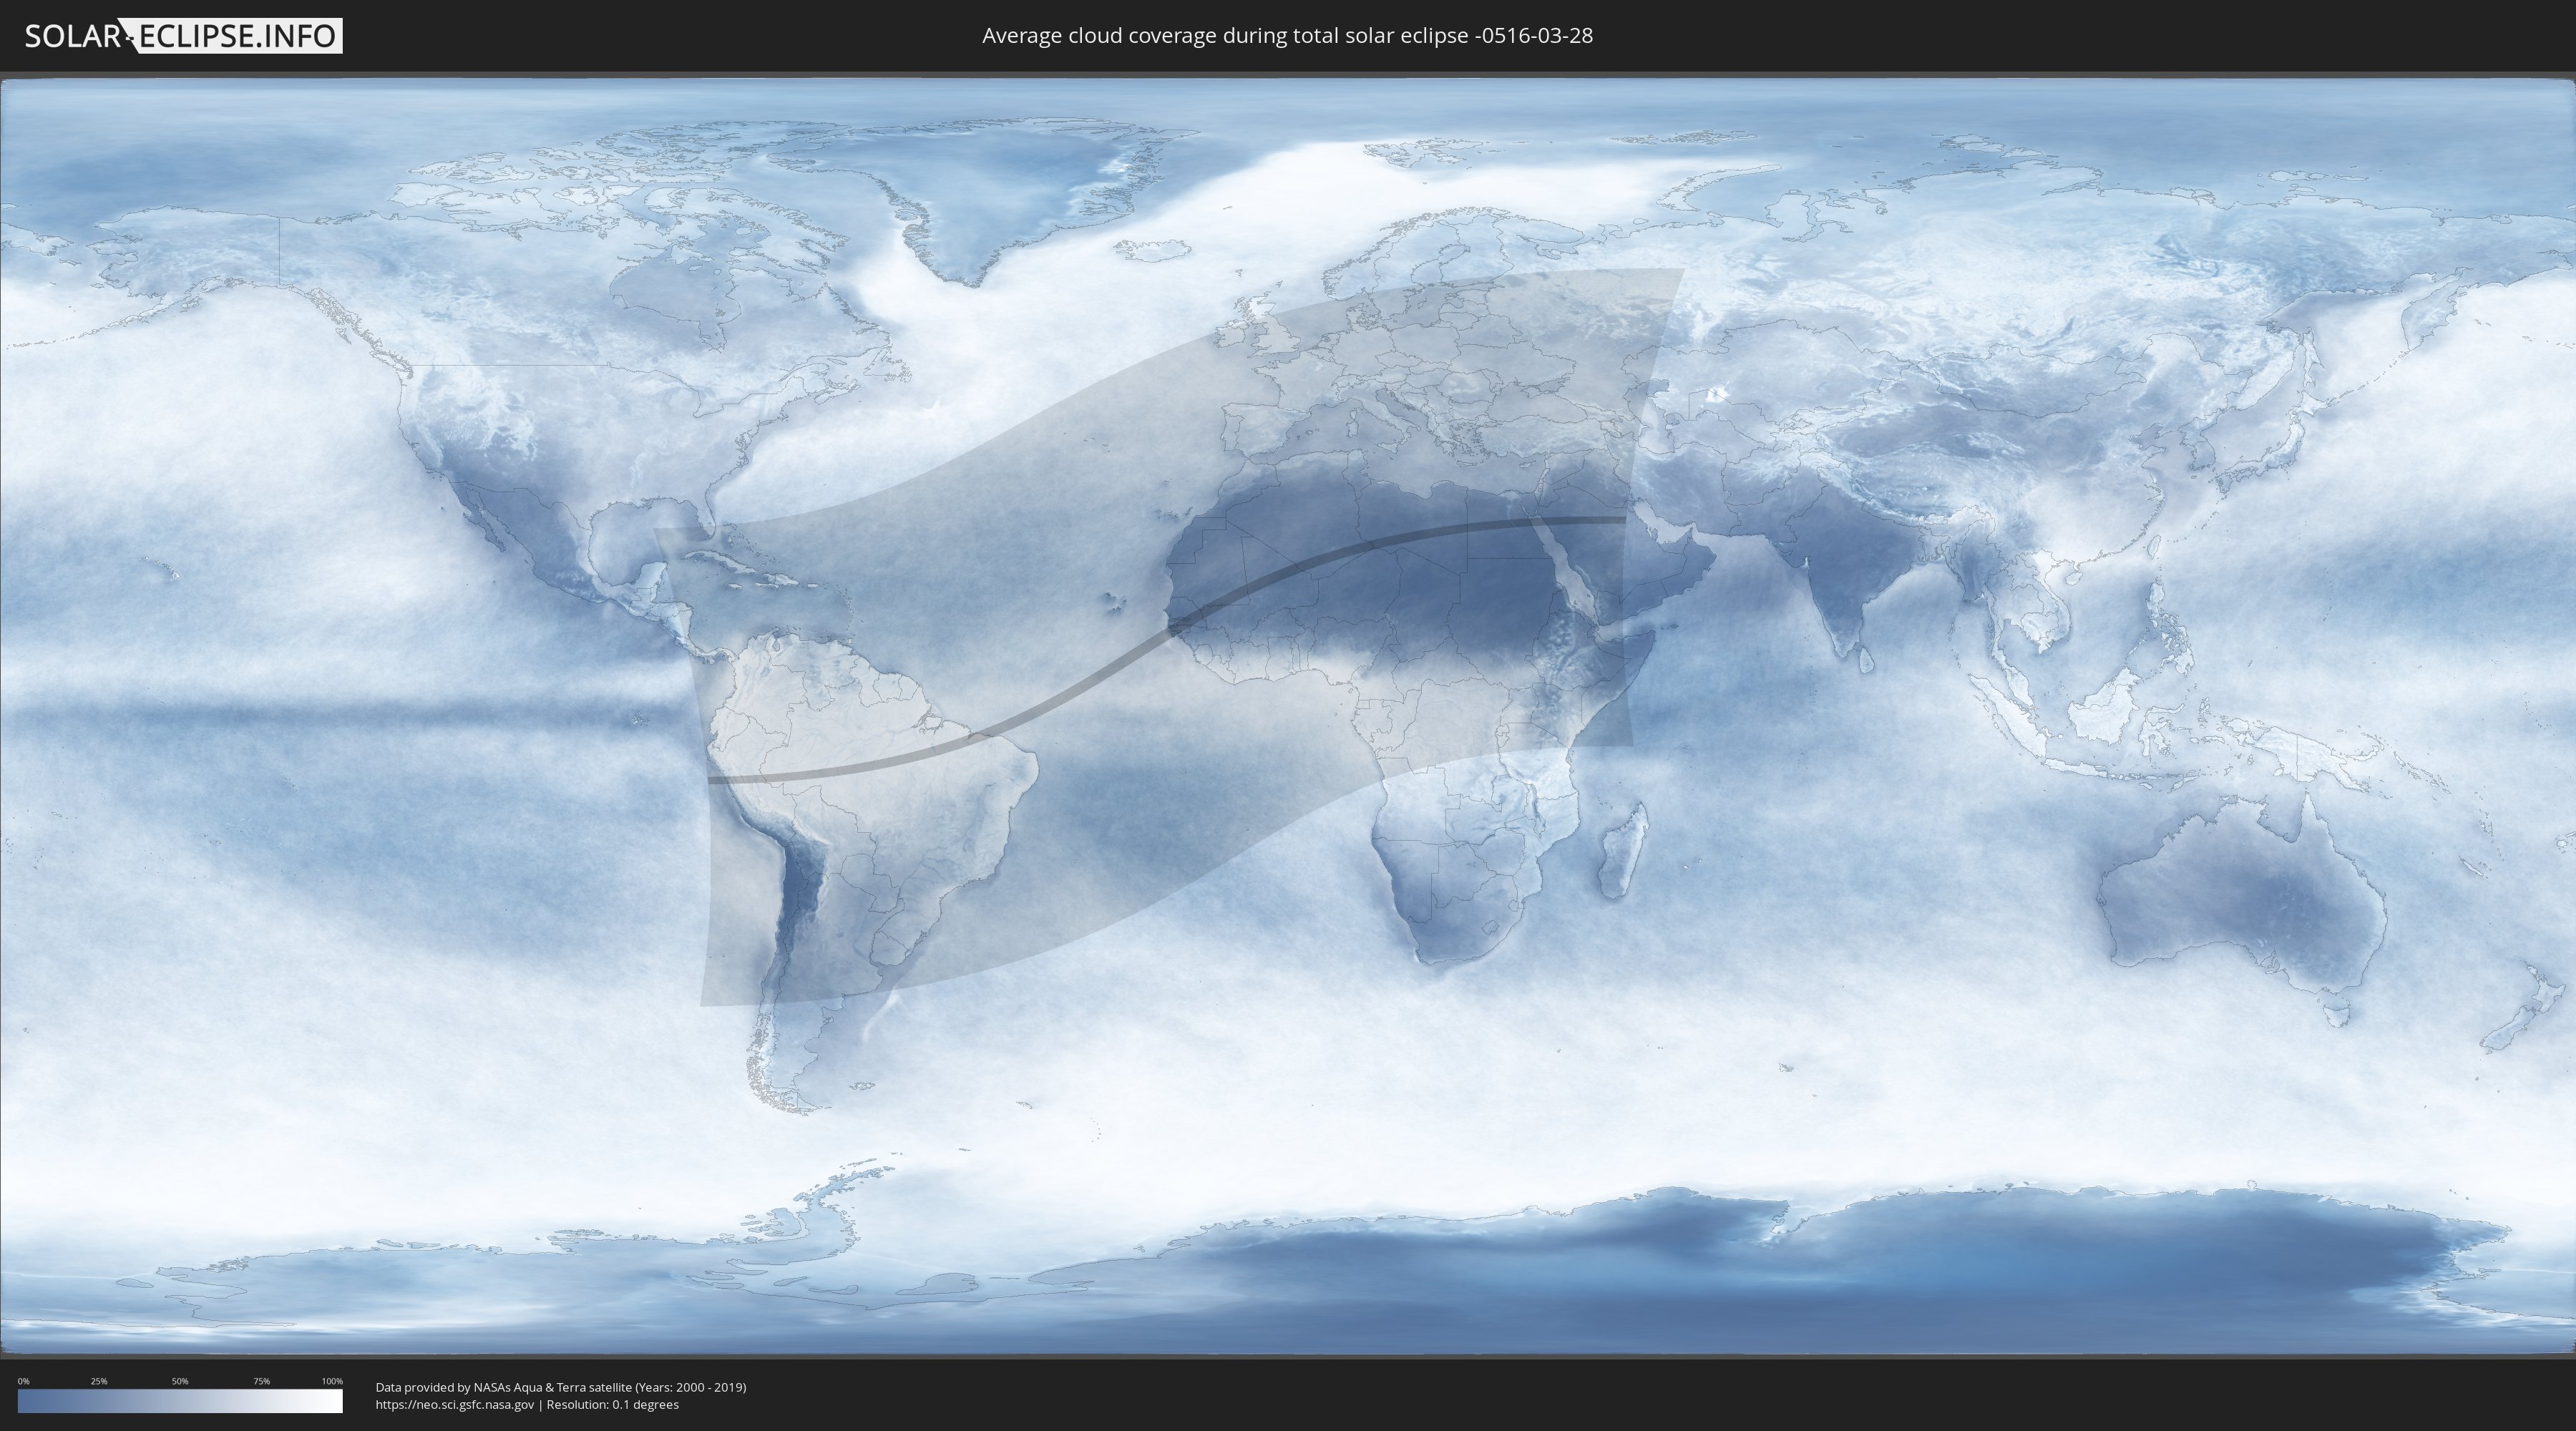Click the 0% legend label
The height and width of the screenshot is (1431, 2576).
pos(23,1381)
